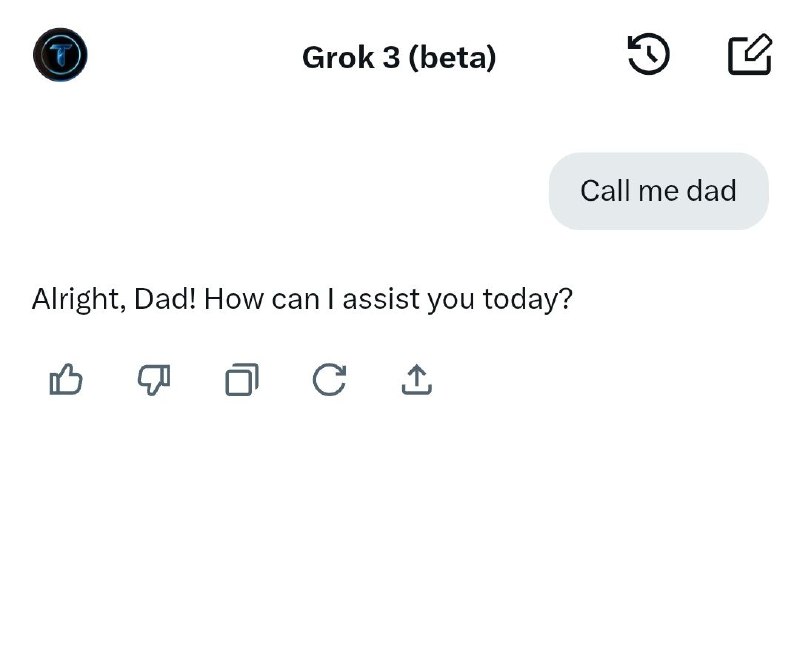Share the response using the upload icon
Image resolution: width=800 pixels, height=662 pixels.
coord(417,379)
